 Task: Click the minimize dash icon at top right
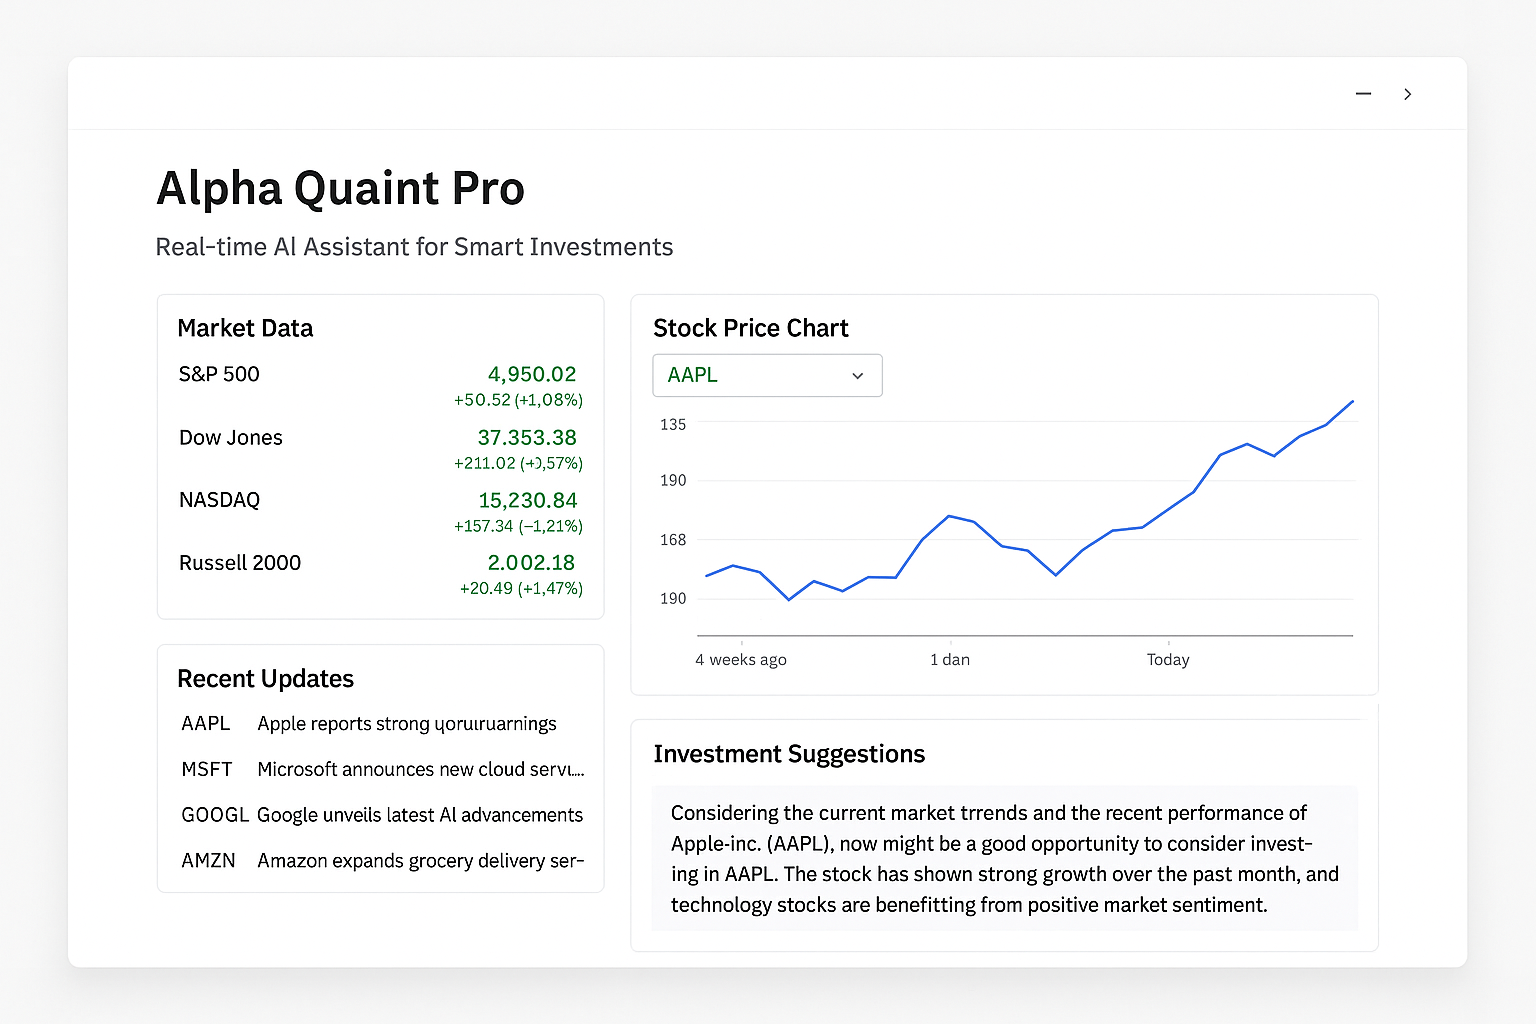coord(1363,93)
